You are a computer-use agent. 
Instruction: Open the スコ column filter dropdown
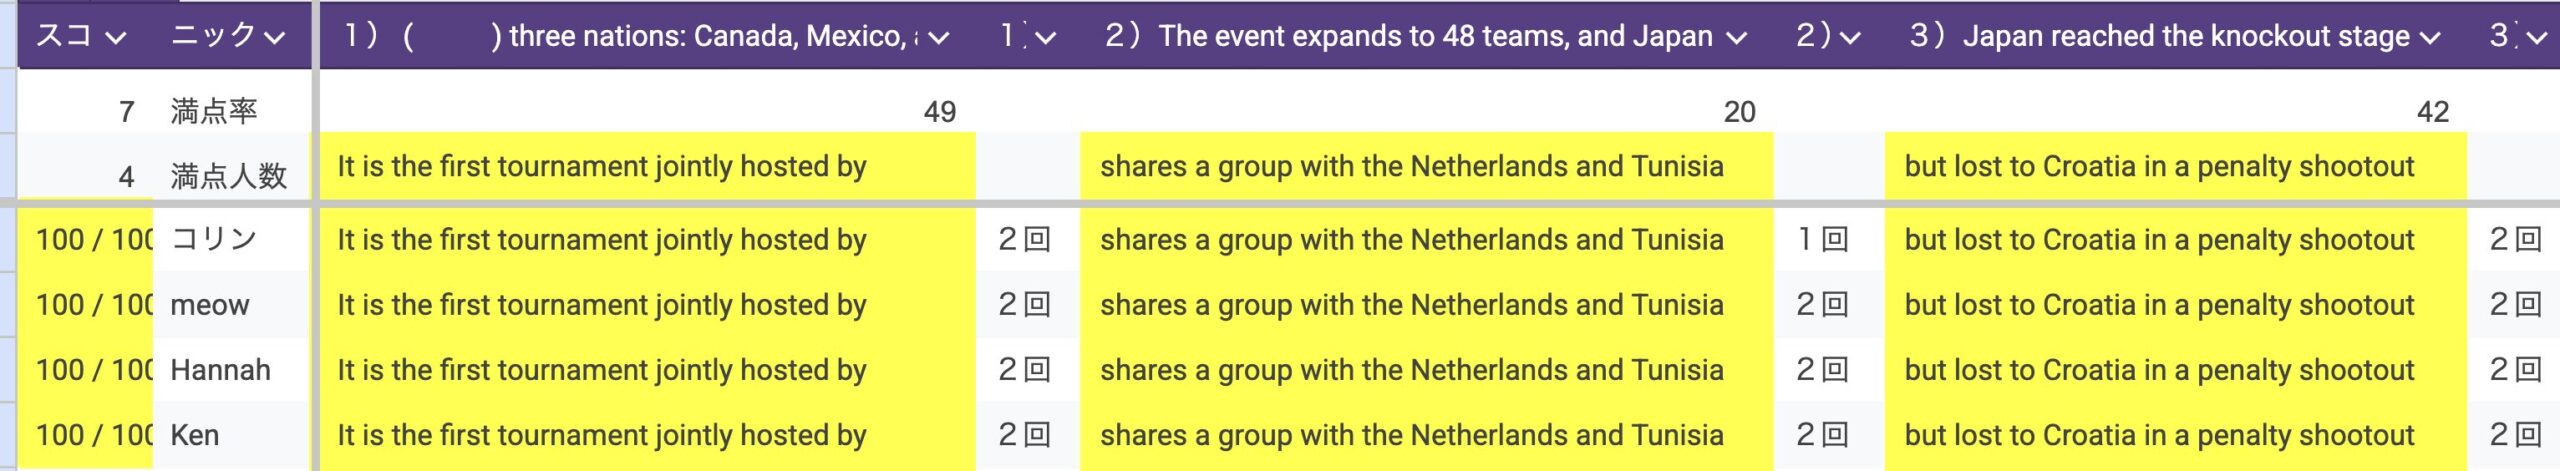pos(116,38)
